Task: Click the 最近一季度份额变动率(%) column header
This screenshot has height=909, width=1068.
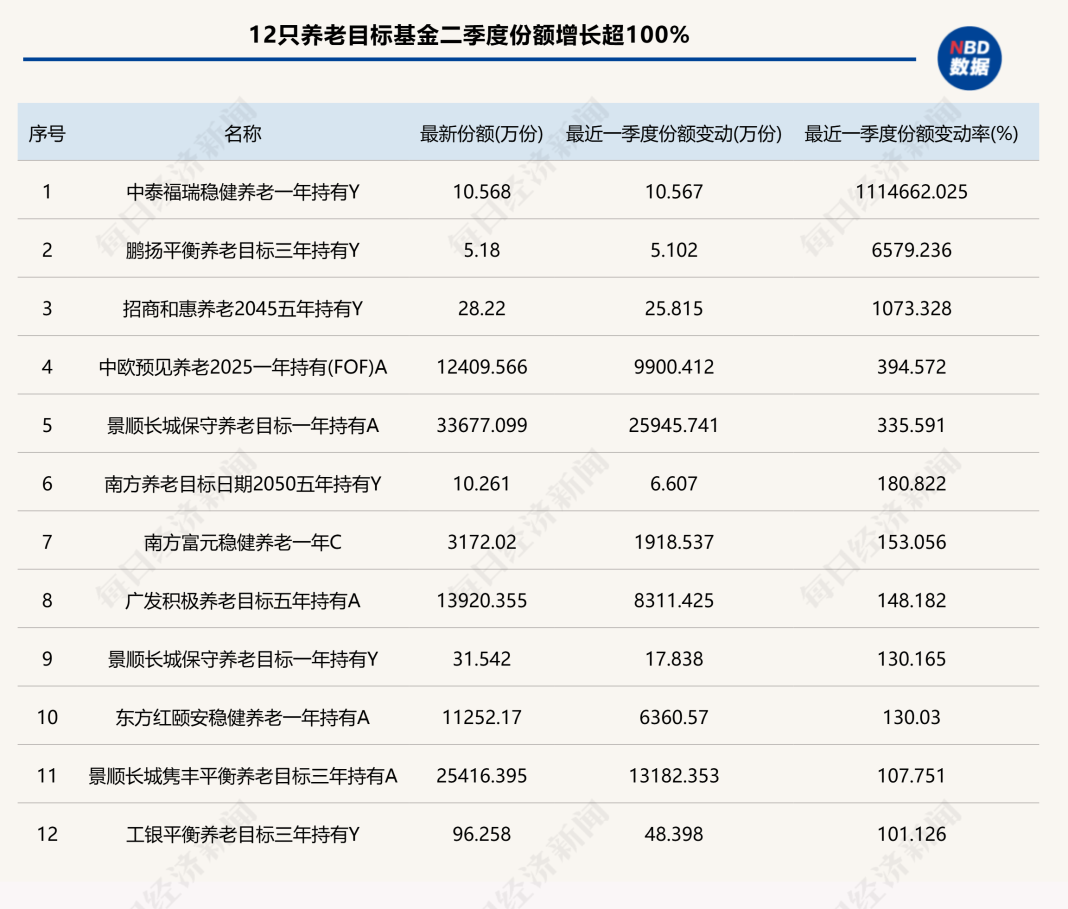Action: pyautogui.click(x=911, y=133)
